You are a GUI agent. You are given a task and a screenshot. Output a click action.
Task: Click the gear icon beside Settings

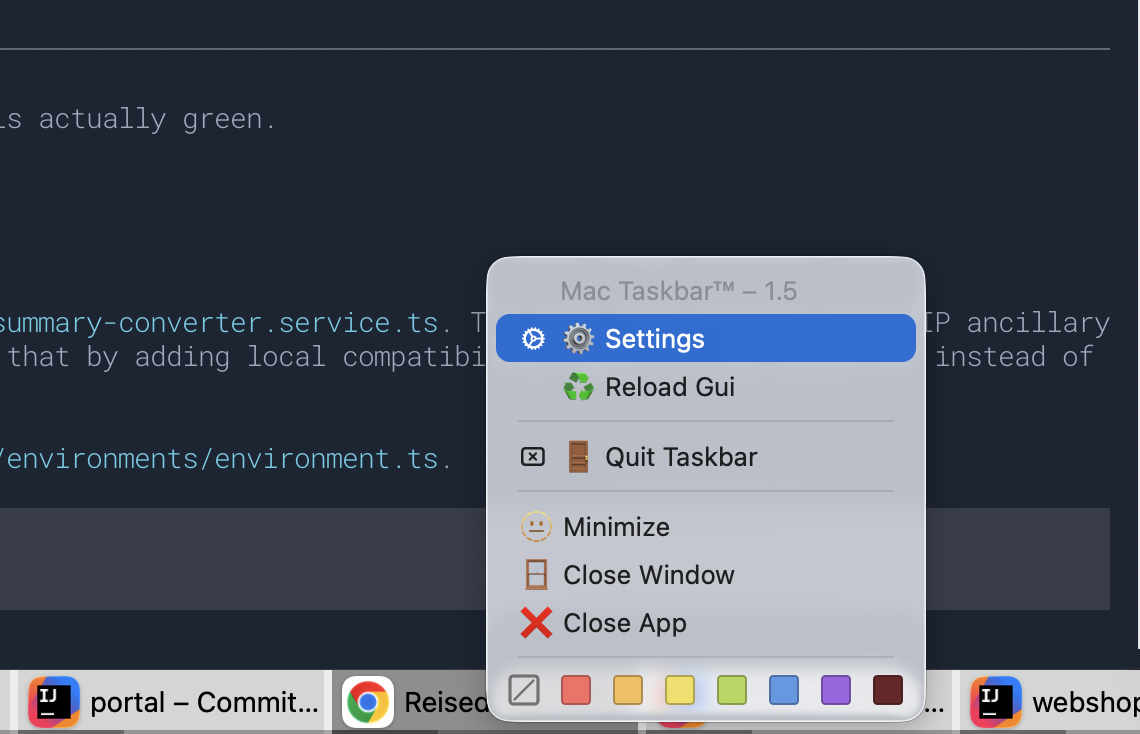click(x=579, y=339)
